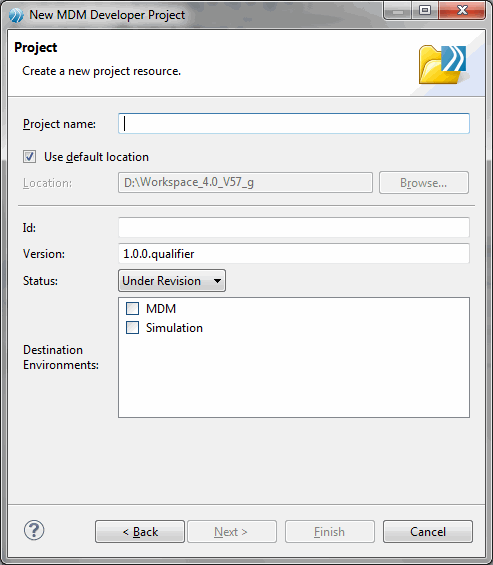Edit the Version field value

click(x=294, y=253)
